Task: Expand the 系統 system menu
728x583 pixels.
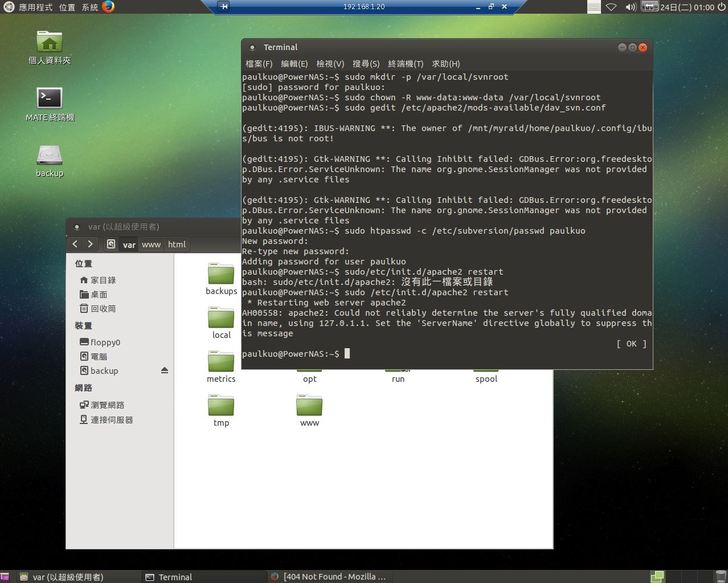Action: click(x=90, y=7)
